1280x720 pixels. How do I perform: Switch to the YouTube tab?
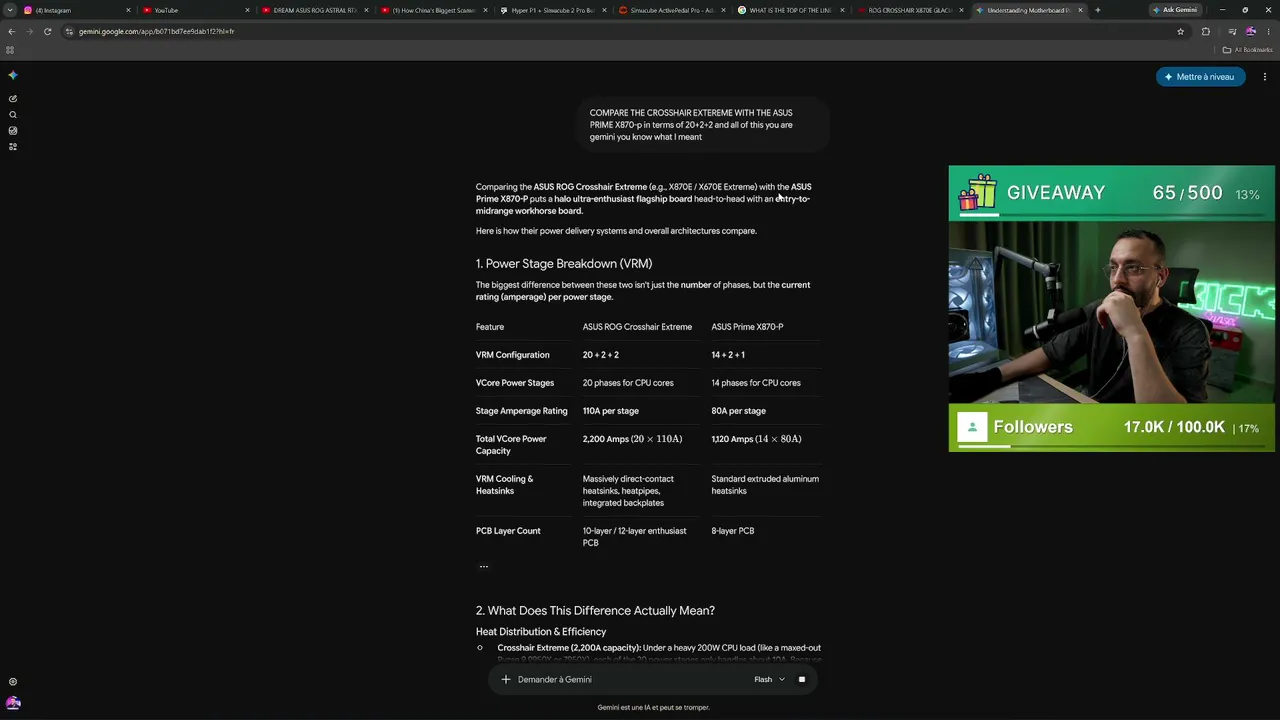(x=195, y=10)
